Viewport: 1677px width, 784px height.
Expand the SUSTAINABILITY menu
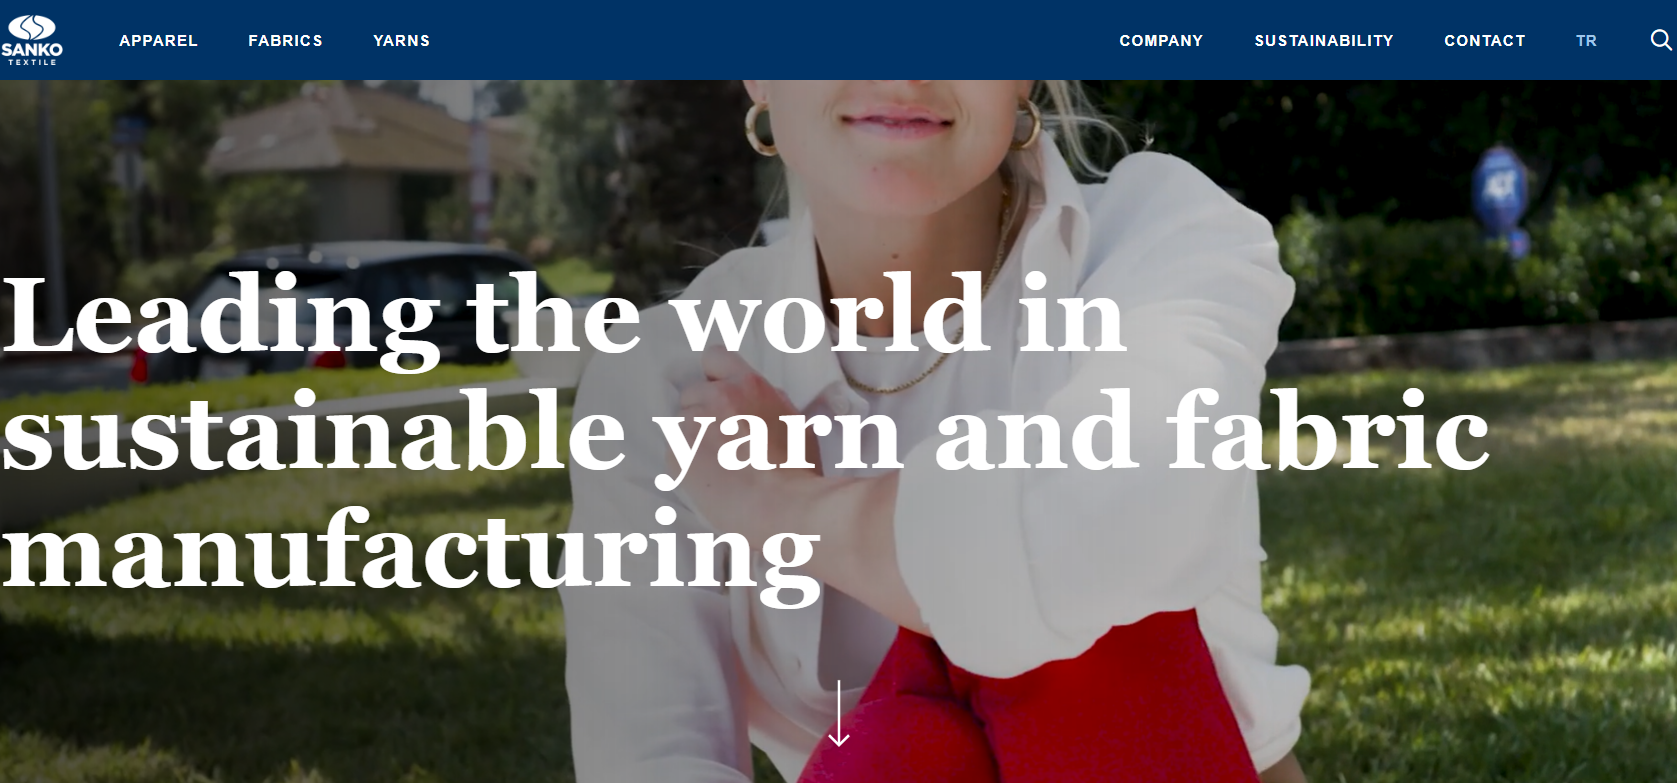pyautogui.click(x=1324, y=41)
